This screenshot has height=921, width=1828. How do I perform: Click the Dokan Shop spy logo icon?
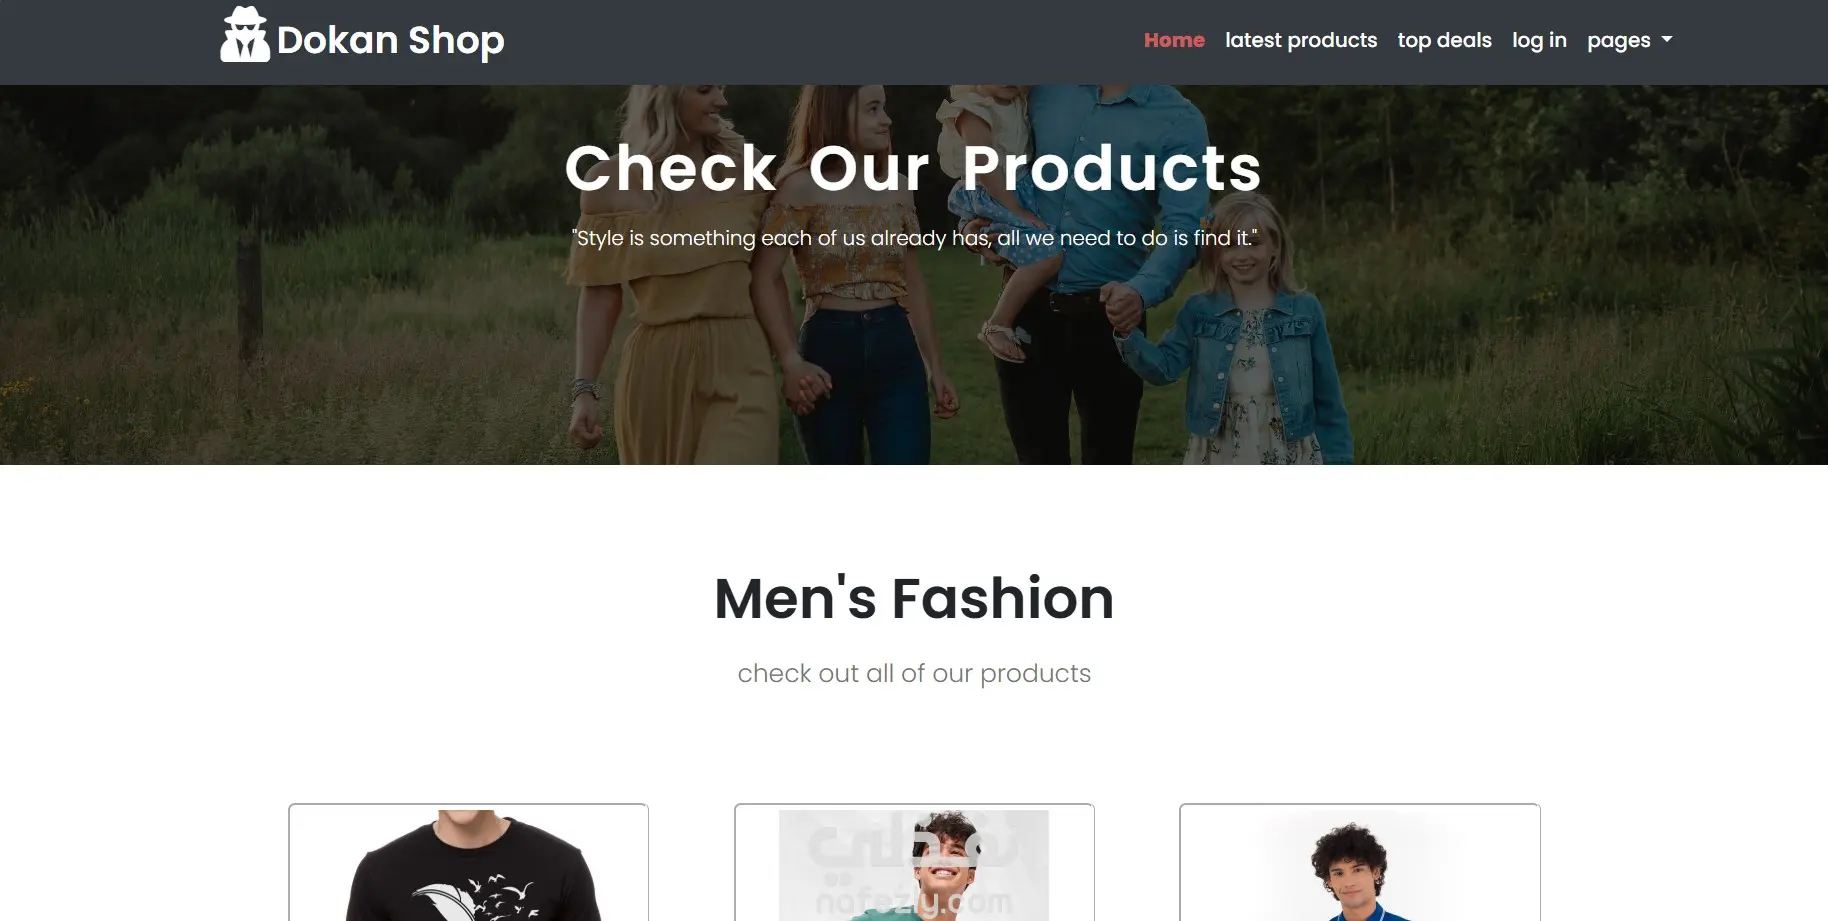click(x=245, y=34)
